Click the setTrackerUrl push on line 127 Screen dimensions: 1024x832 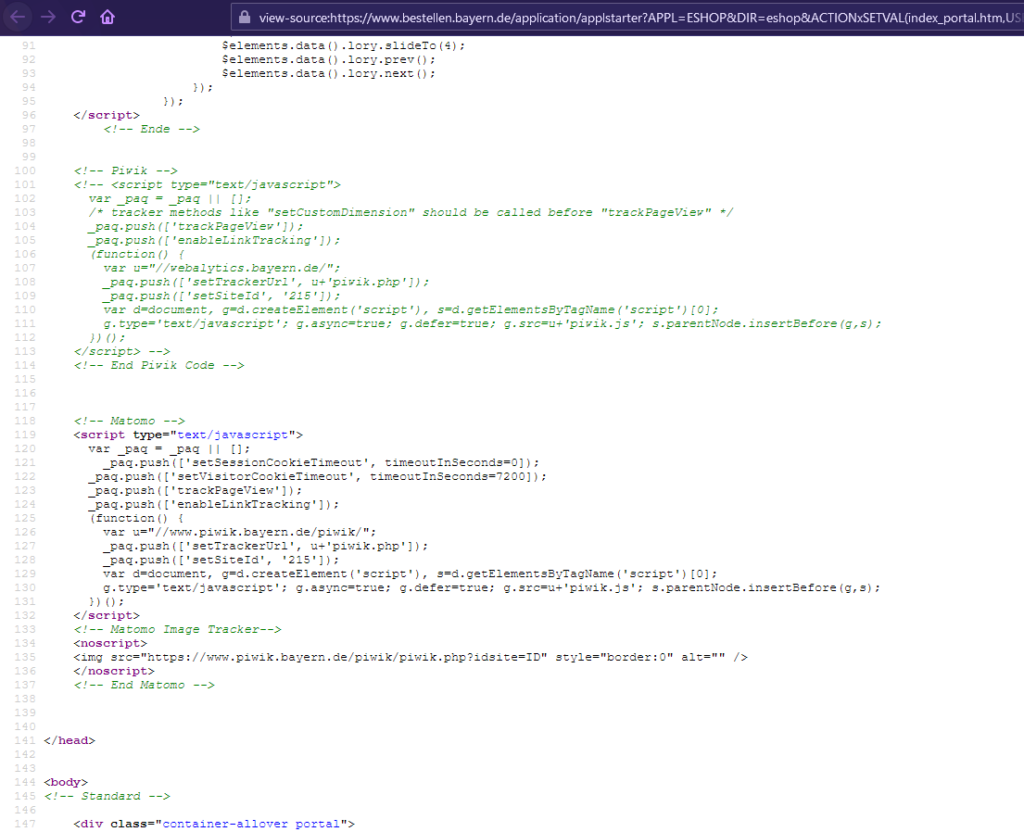coord(265,546)
